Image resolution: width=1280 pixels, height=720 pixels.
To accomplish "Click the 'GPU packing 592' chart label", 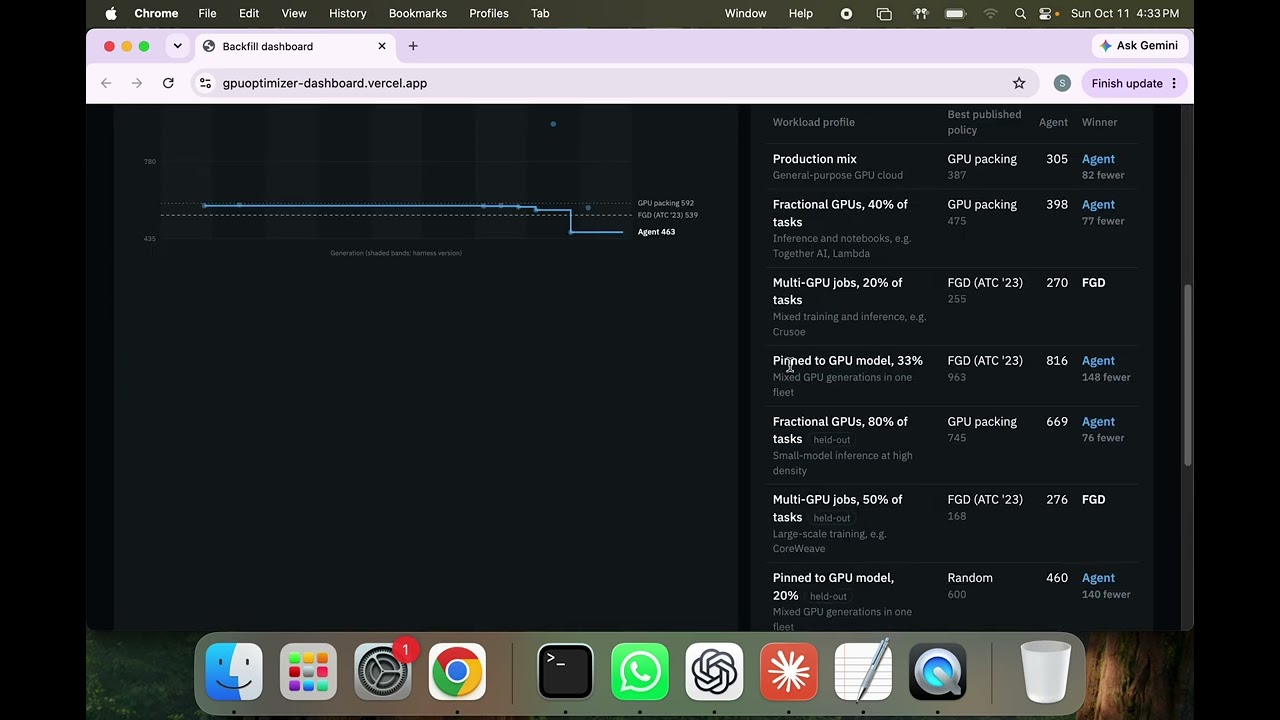I will coord(665,203).
